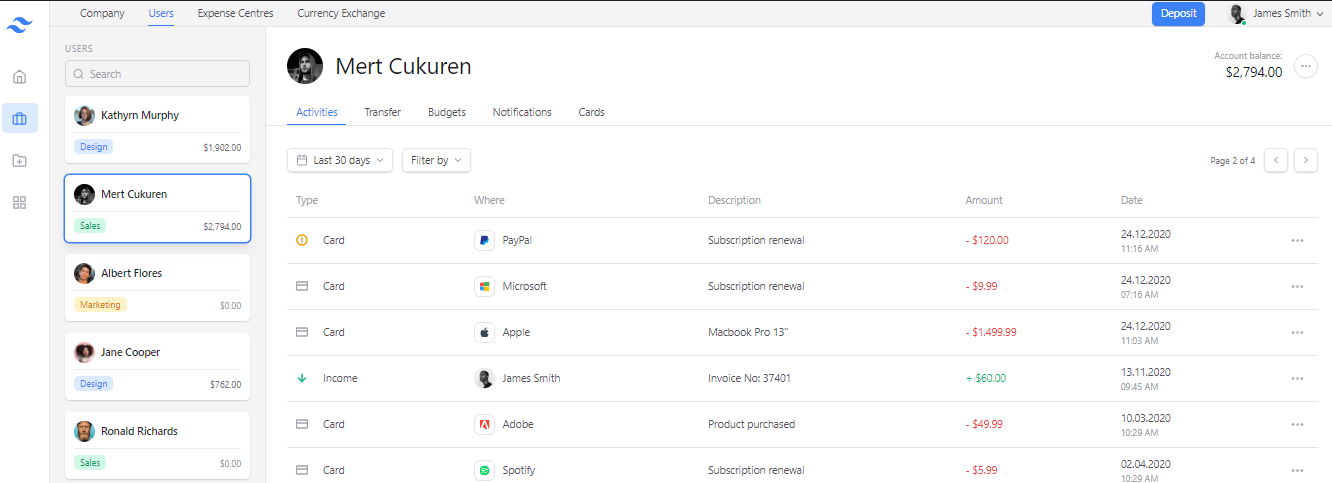Image resolution: width=1332 pixels, height=483 pixels.
Task: Click the Deposit button
Action: click(1178, 14)
